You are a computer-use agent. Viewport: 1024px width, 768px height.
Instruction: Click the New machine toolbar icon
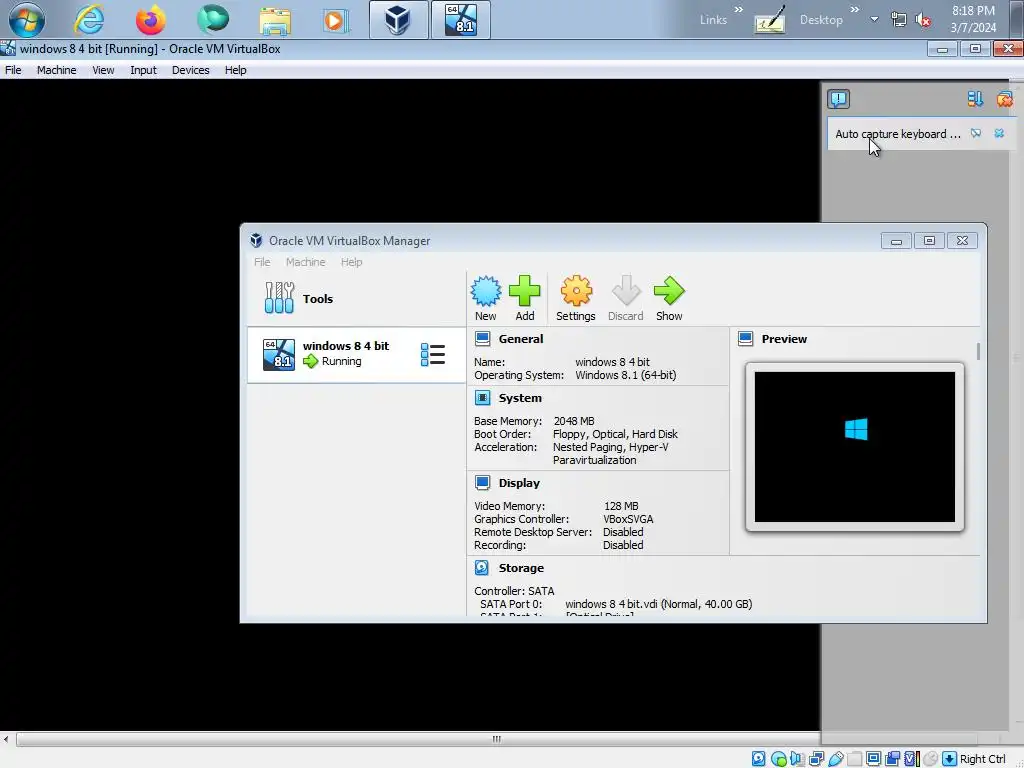[485, 299]
